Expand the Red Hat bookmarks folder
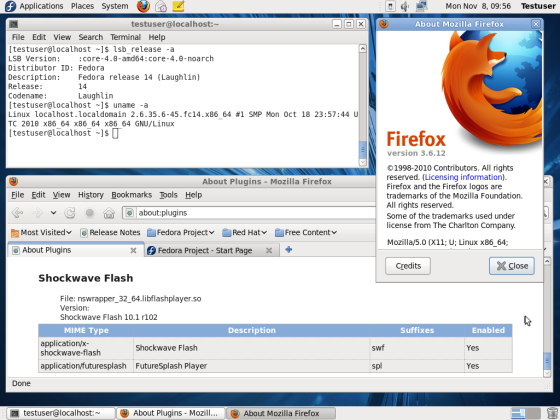The height and width of the screenshot is (420, 560). [x=245, y=232]
